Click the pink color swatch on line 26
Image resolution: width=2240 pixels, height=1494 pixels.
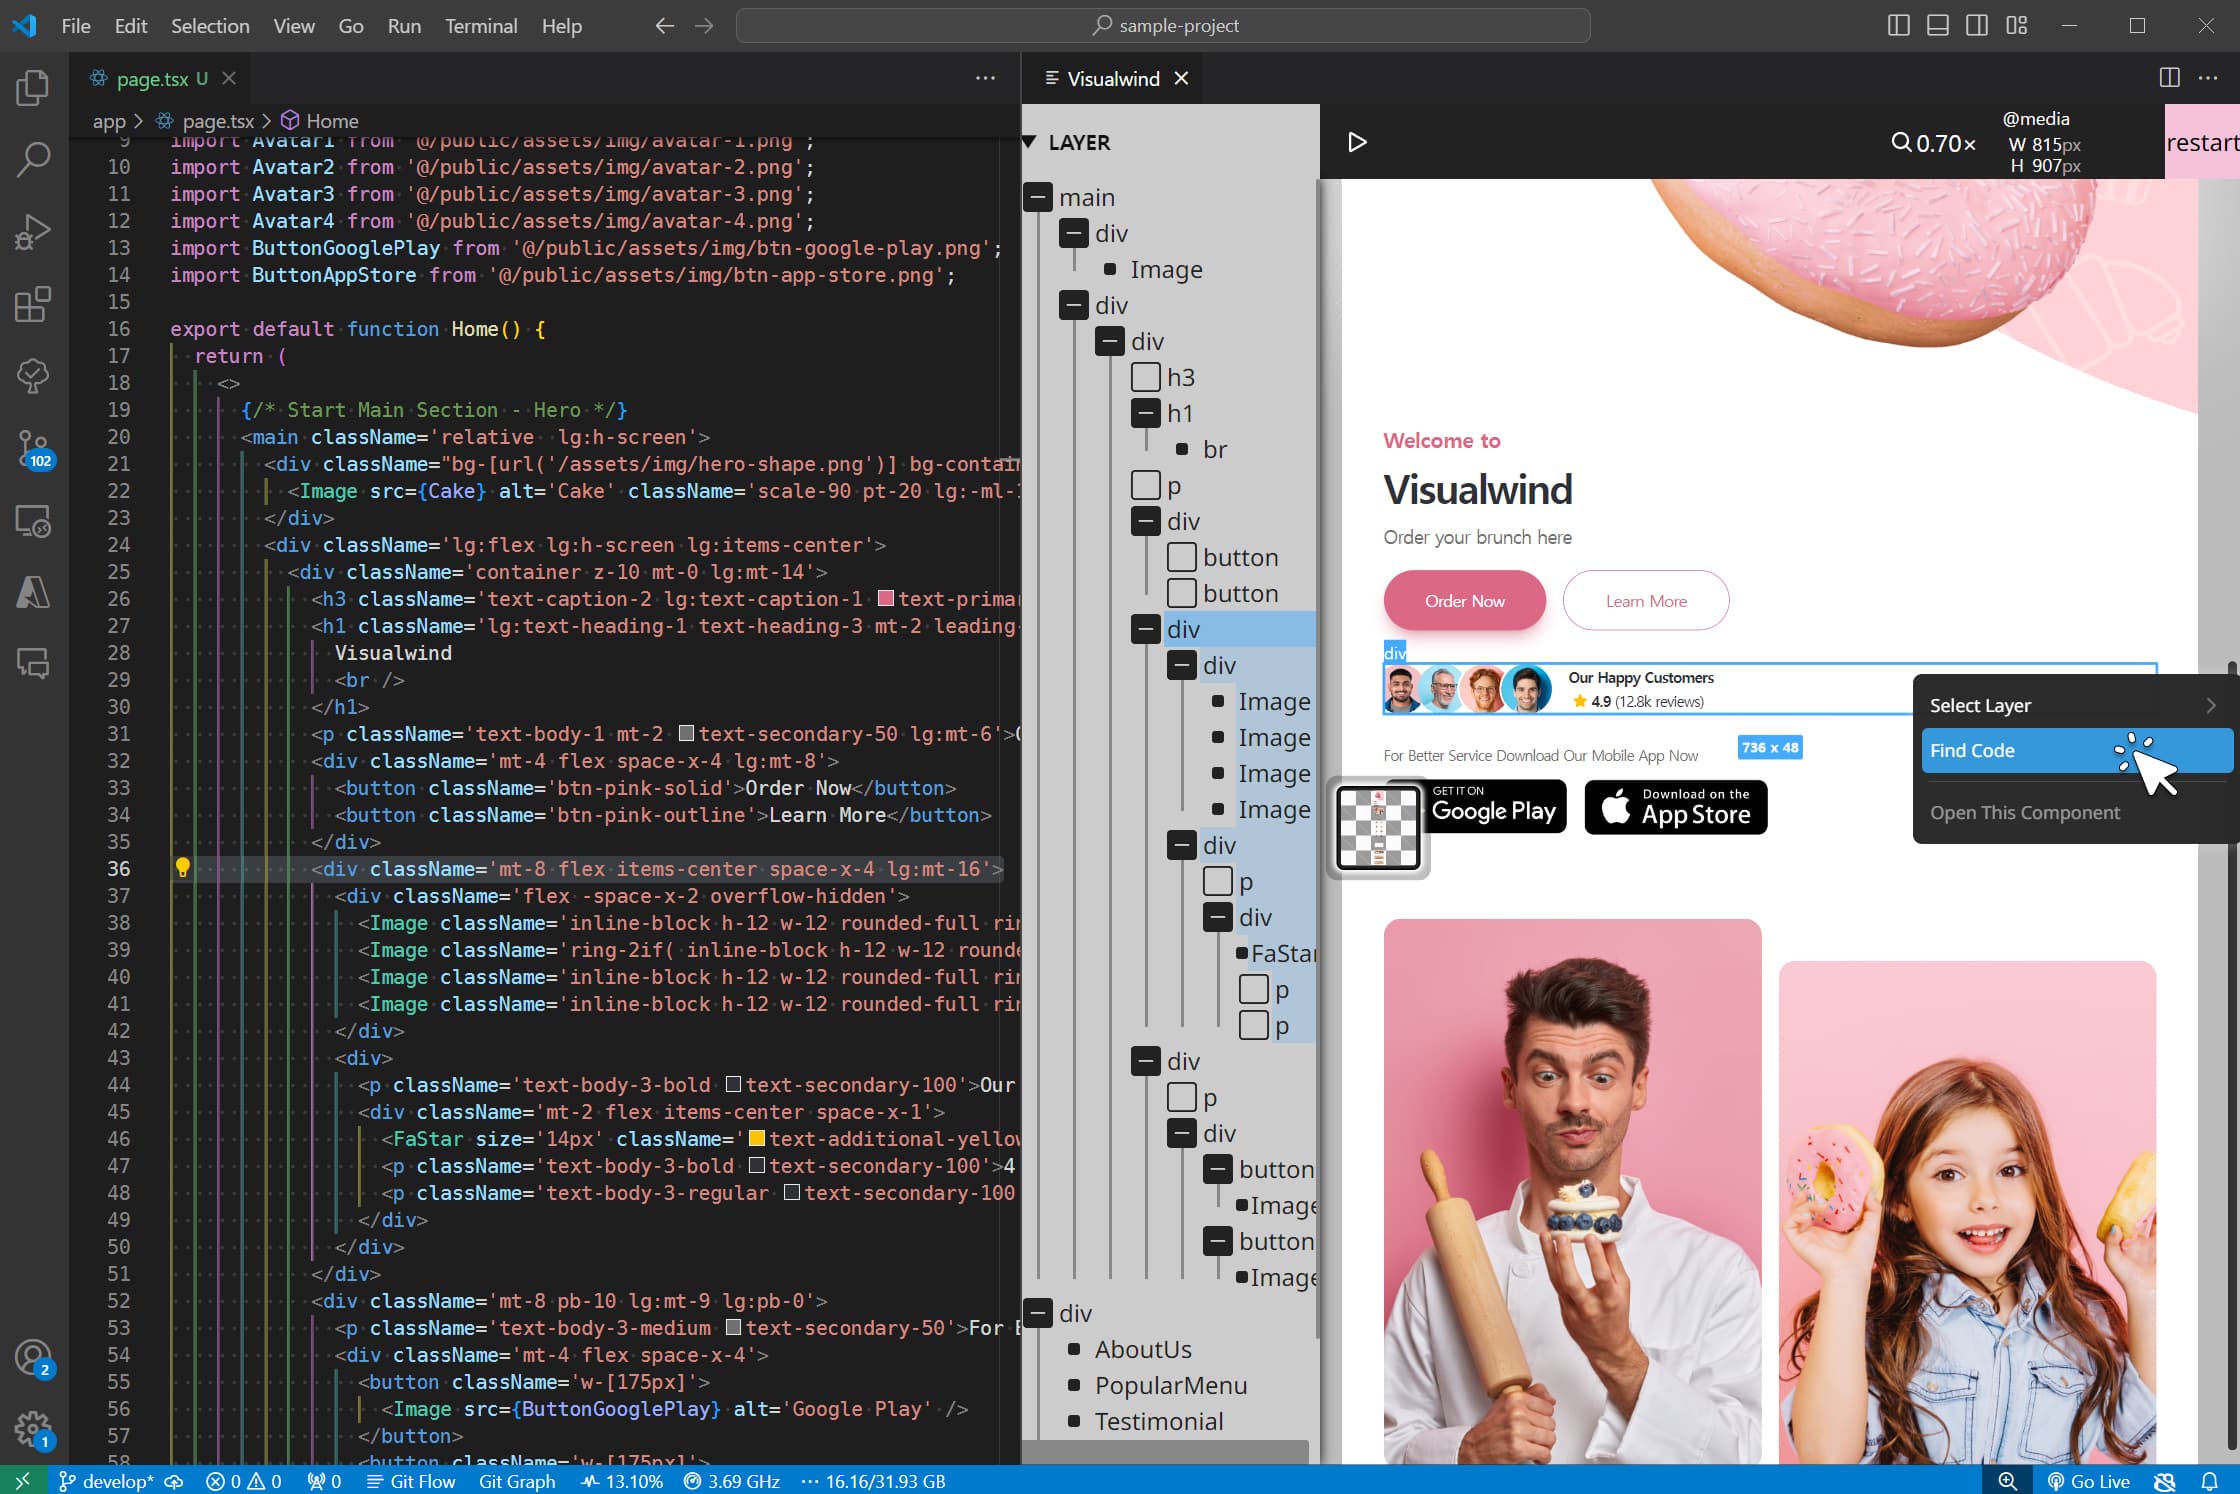(885, 598)
